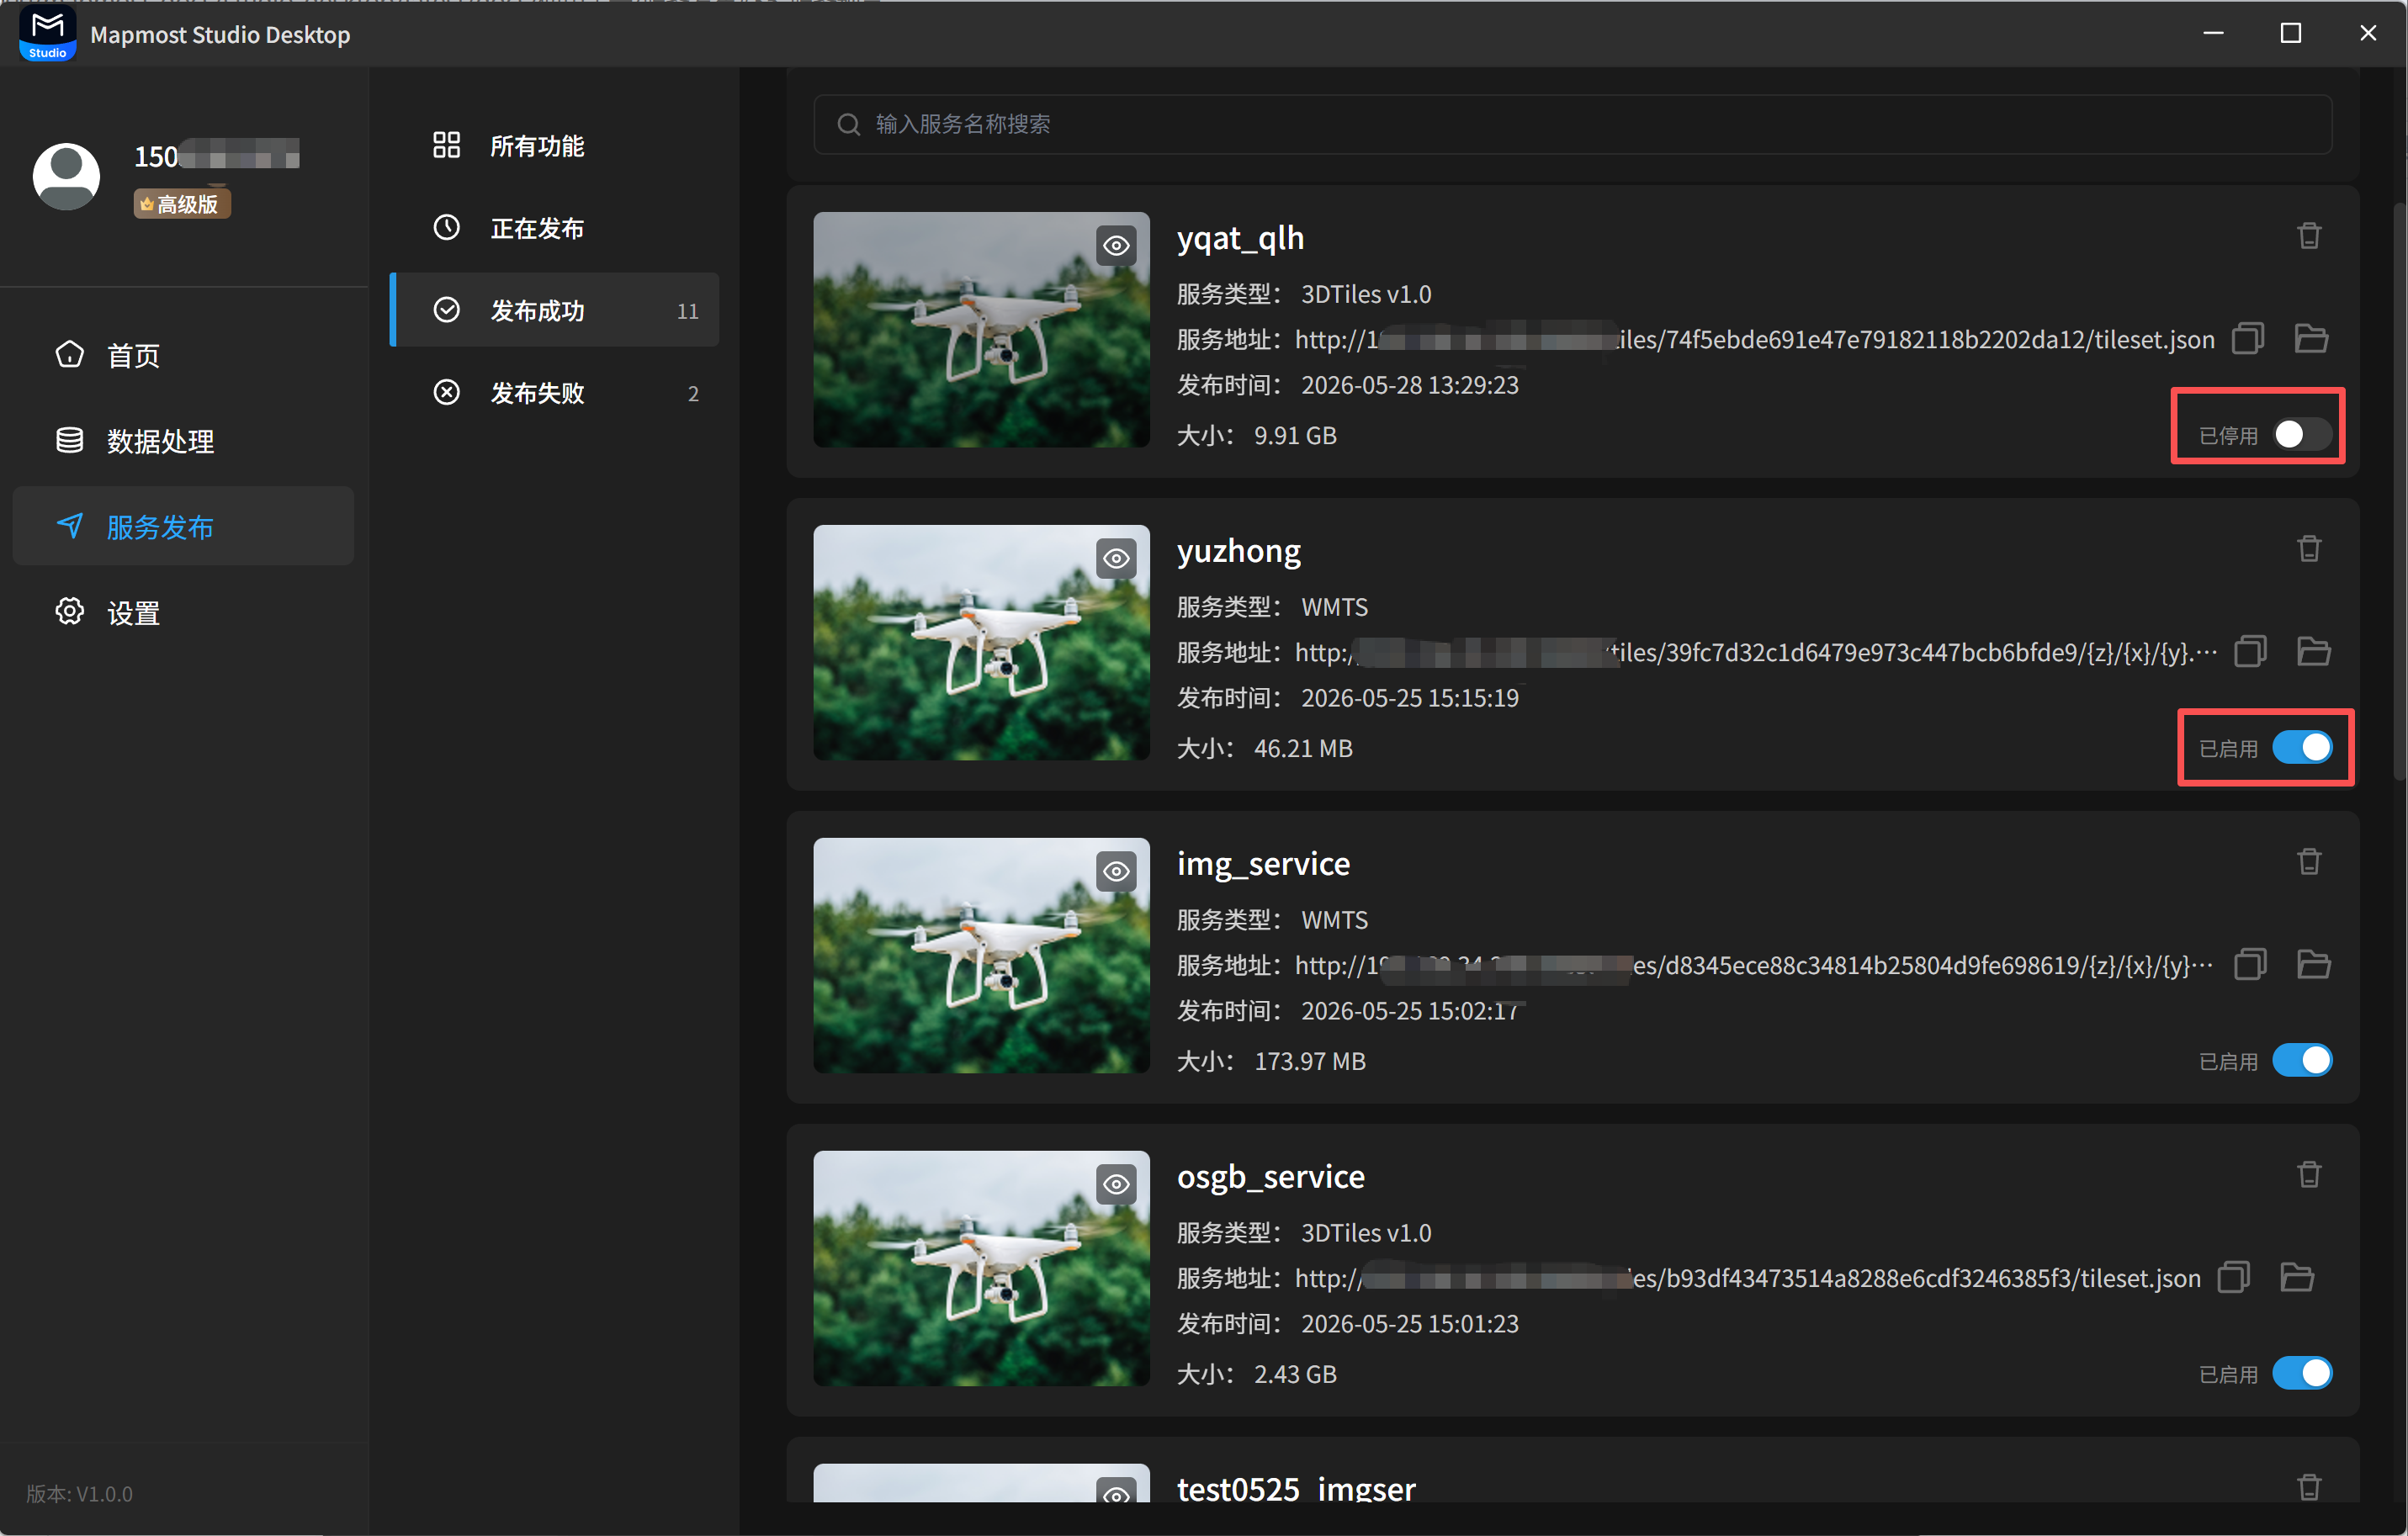Enable the yqat_qlh service switch
The image size is (2408, 1536).
click(2302, 435)
